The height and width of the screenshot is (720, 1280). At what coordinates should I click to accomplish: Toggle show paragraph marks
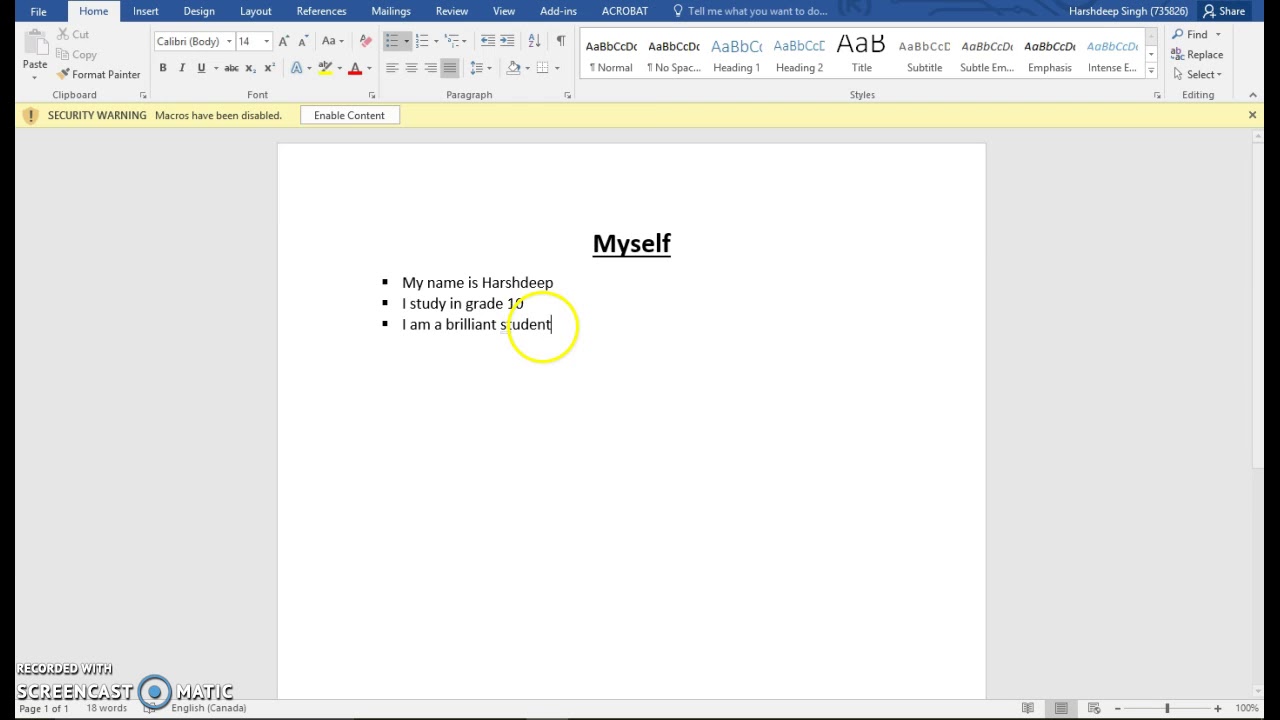(560, 41)
